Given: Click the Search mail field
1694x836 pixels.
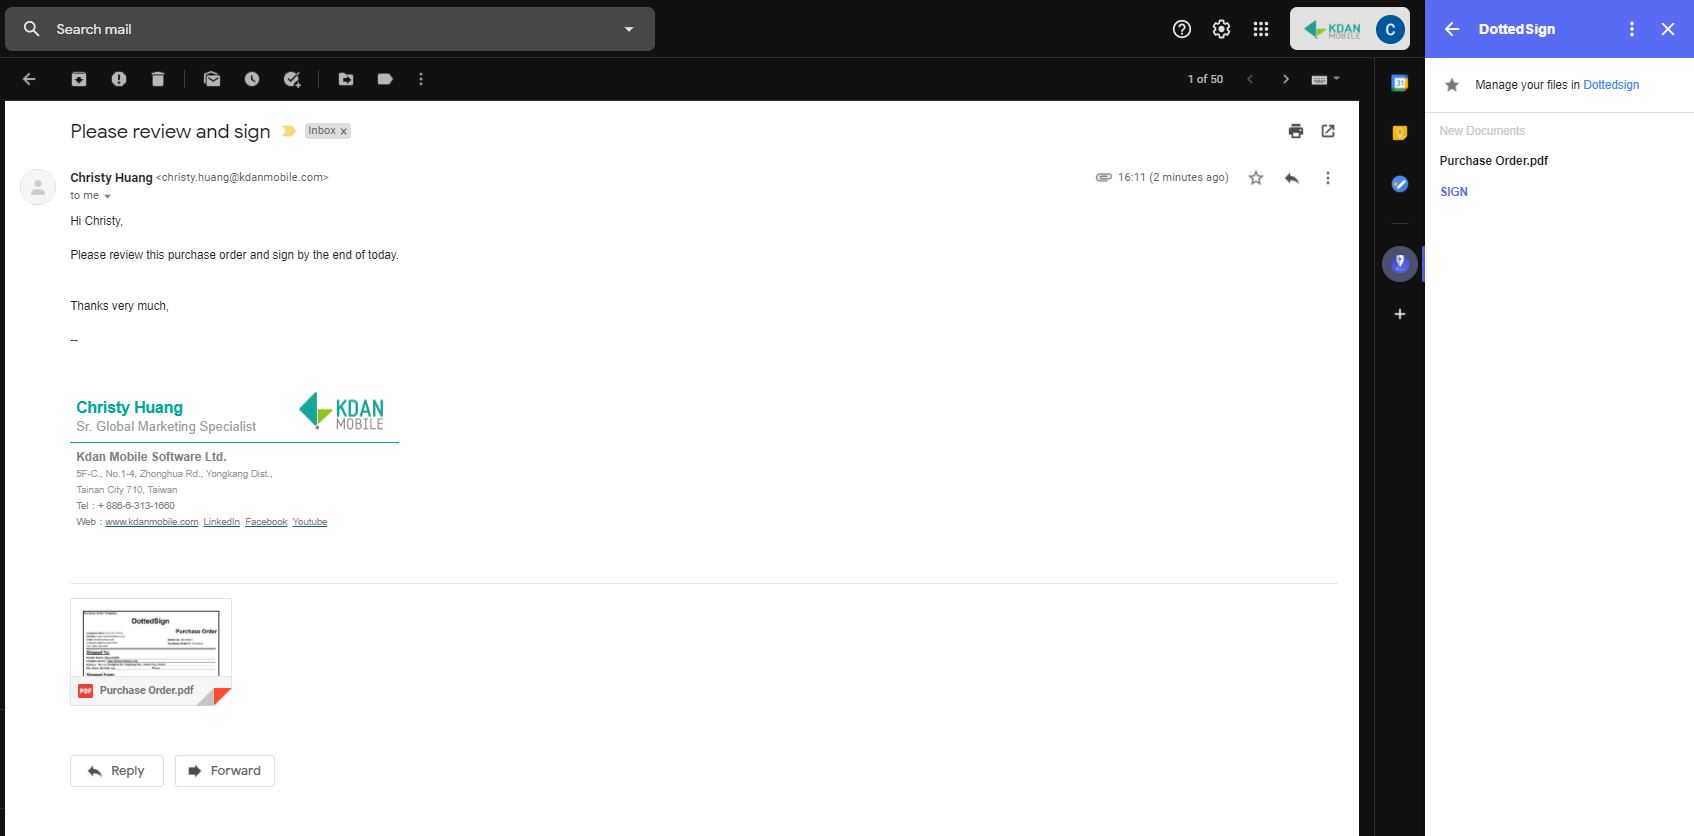Looking at the screenshot, I should [x=330, y=29].
